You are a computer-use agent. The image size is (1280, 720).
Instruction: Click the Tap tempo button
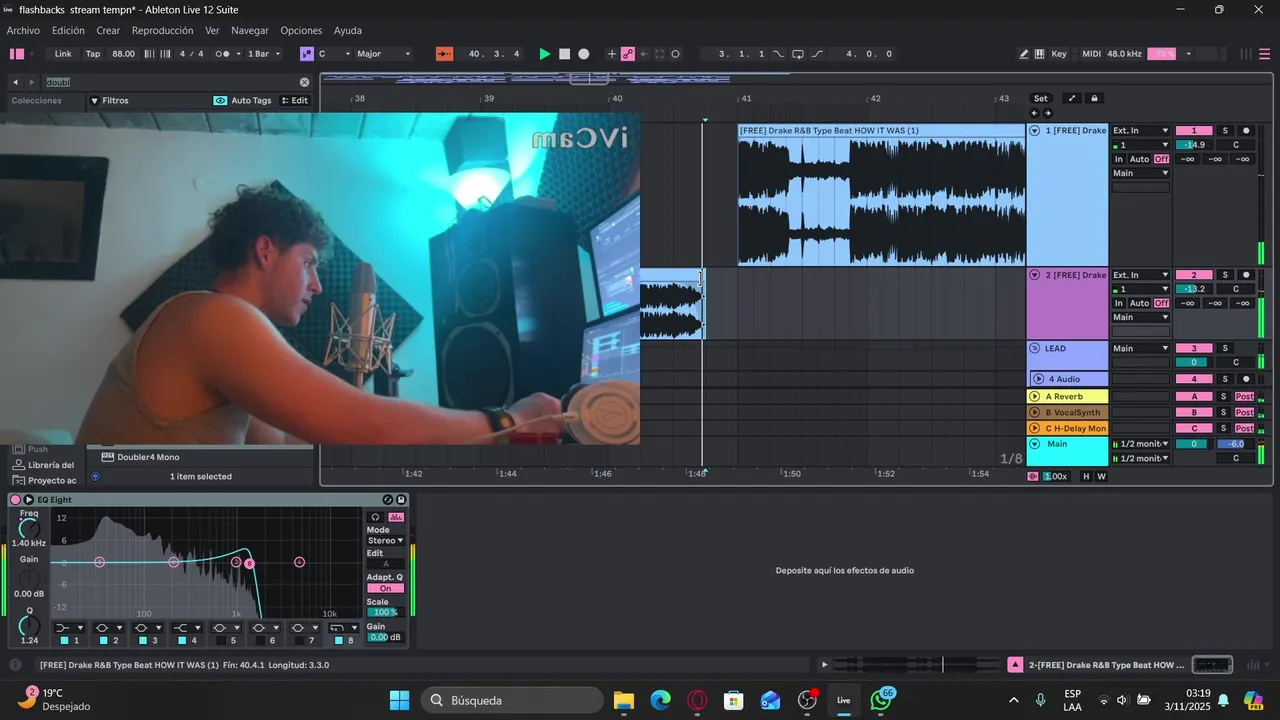tap(93, 54)
